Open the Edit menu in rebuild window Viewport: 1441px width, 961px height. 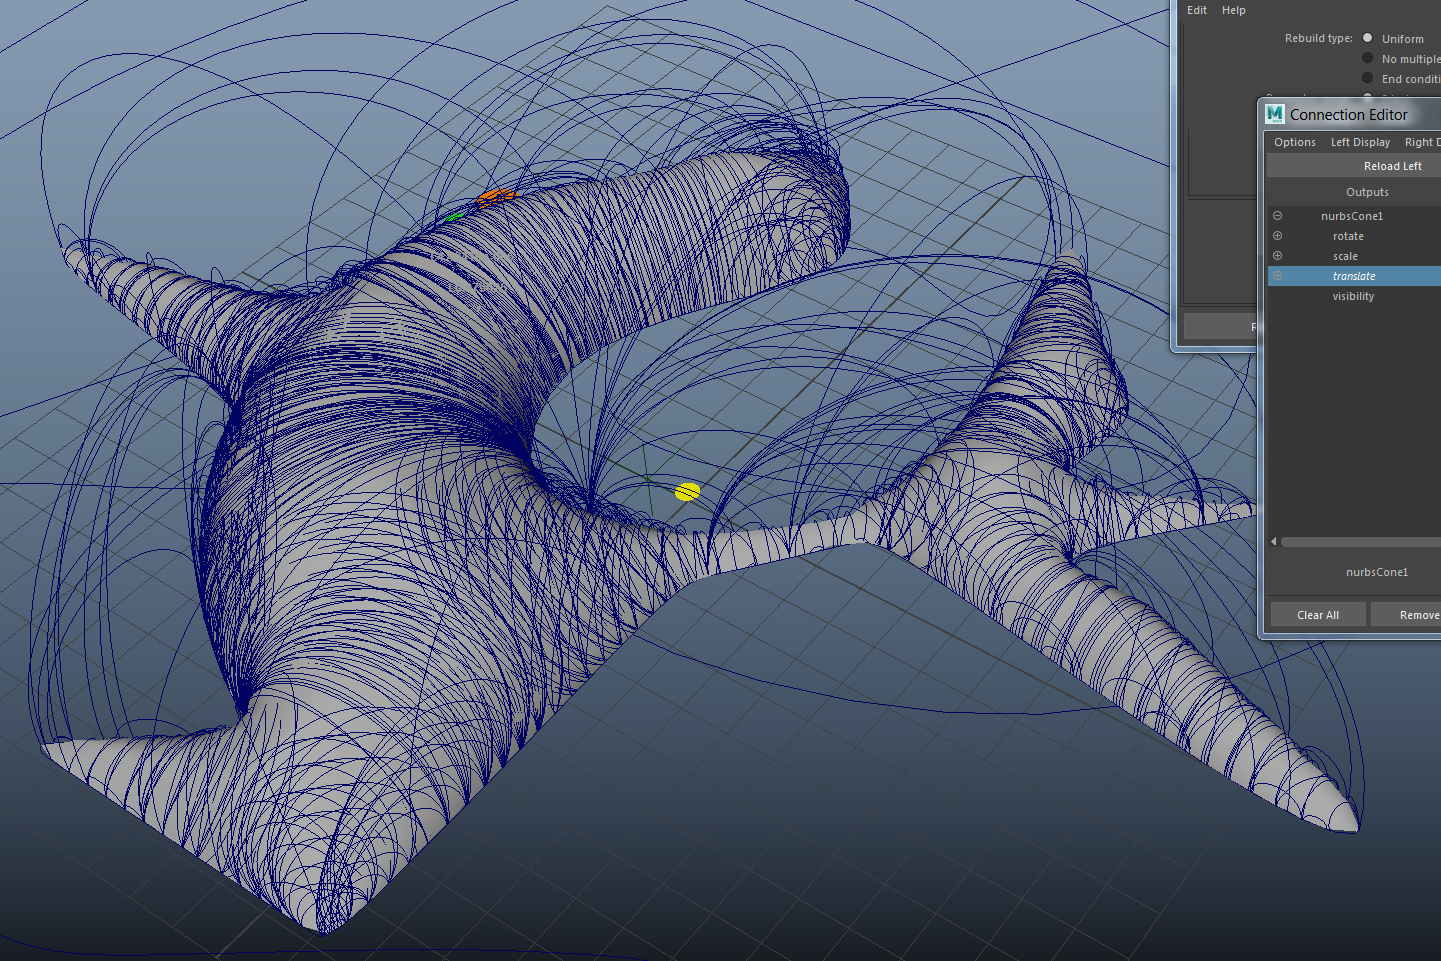pos(1197,10)
